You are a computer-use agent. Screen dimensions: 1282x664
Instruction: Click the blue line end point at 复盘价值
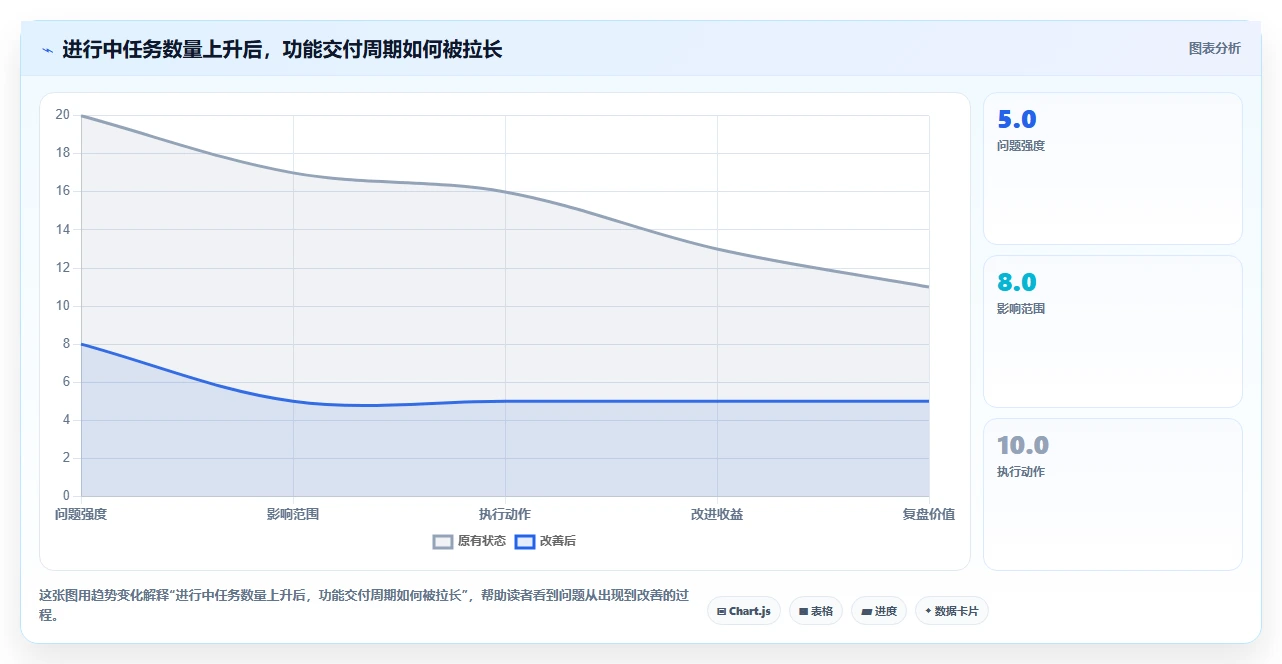coord(929,401)
